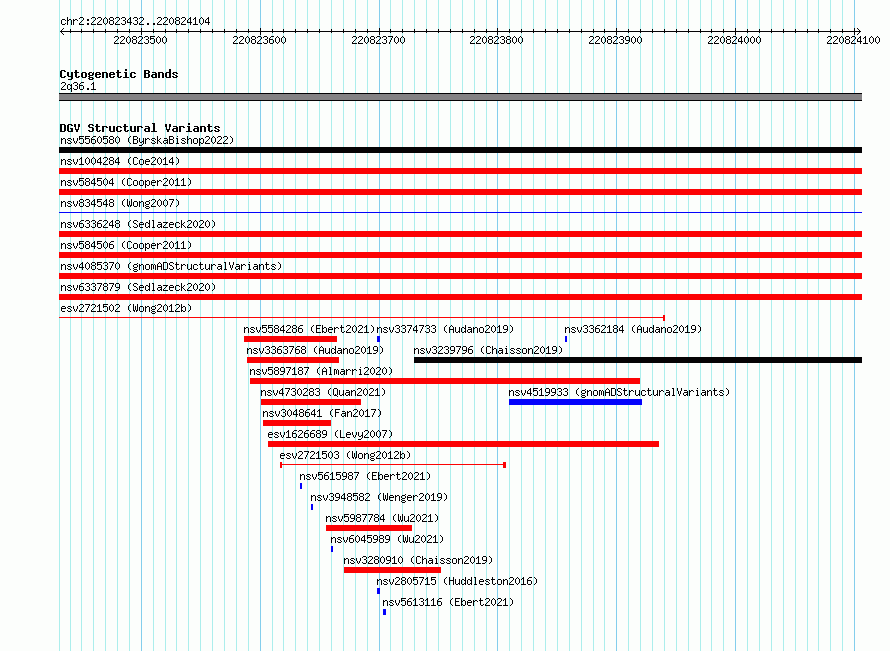Image resolution: width=890 pixels, height=651 pixels.
Task: Open the nsv5613116 (Ebert2021) label
Action: point(448,602)
